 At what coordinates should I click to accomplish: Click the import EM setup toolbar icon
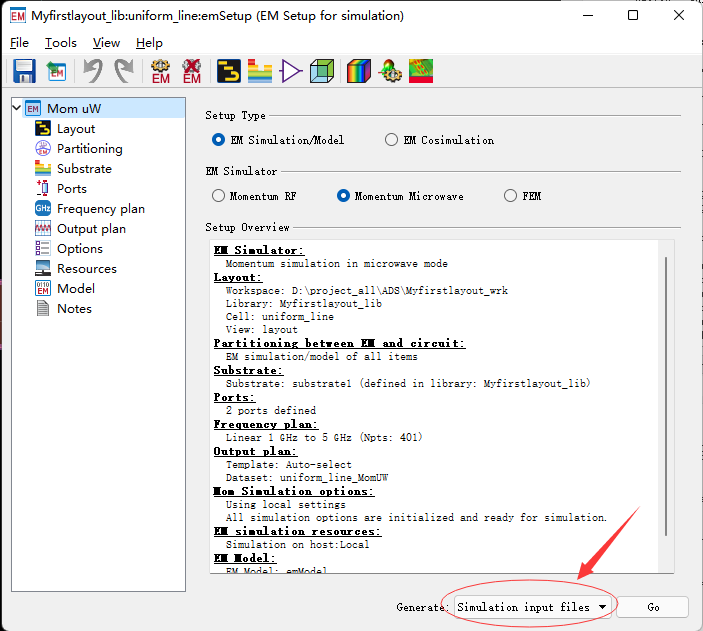[x=56, y=71]
